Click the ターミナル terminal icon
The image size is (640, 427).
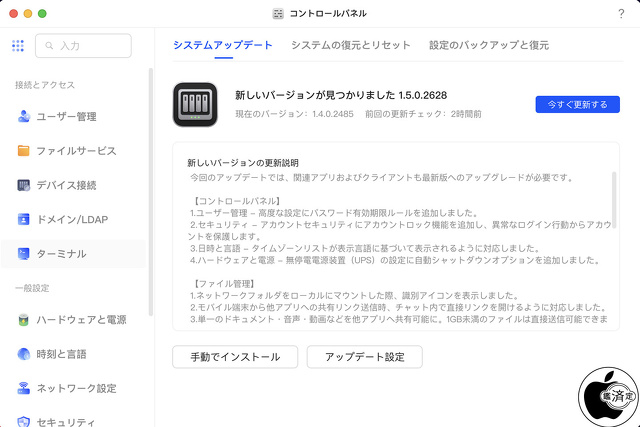click(24, 254)
